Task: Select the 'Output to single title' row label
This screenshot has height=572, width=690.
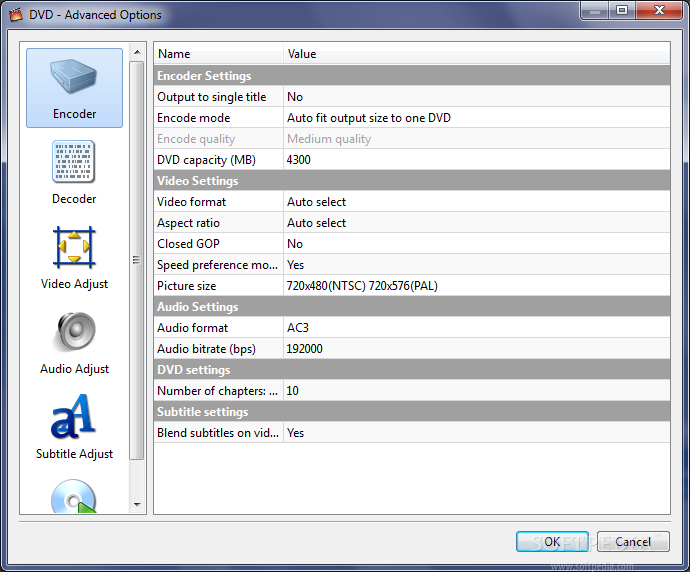Action: tap(212, 97)
